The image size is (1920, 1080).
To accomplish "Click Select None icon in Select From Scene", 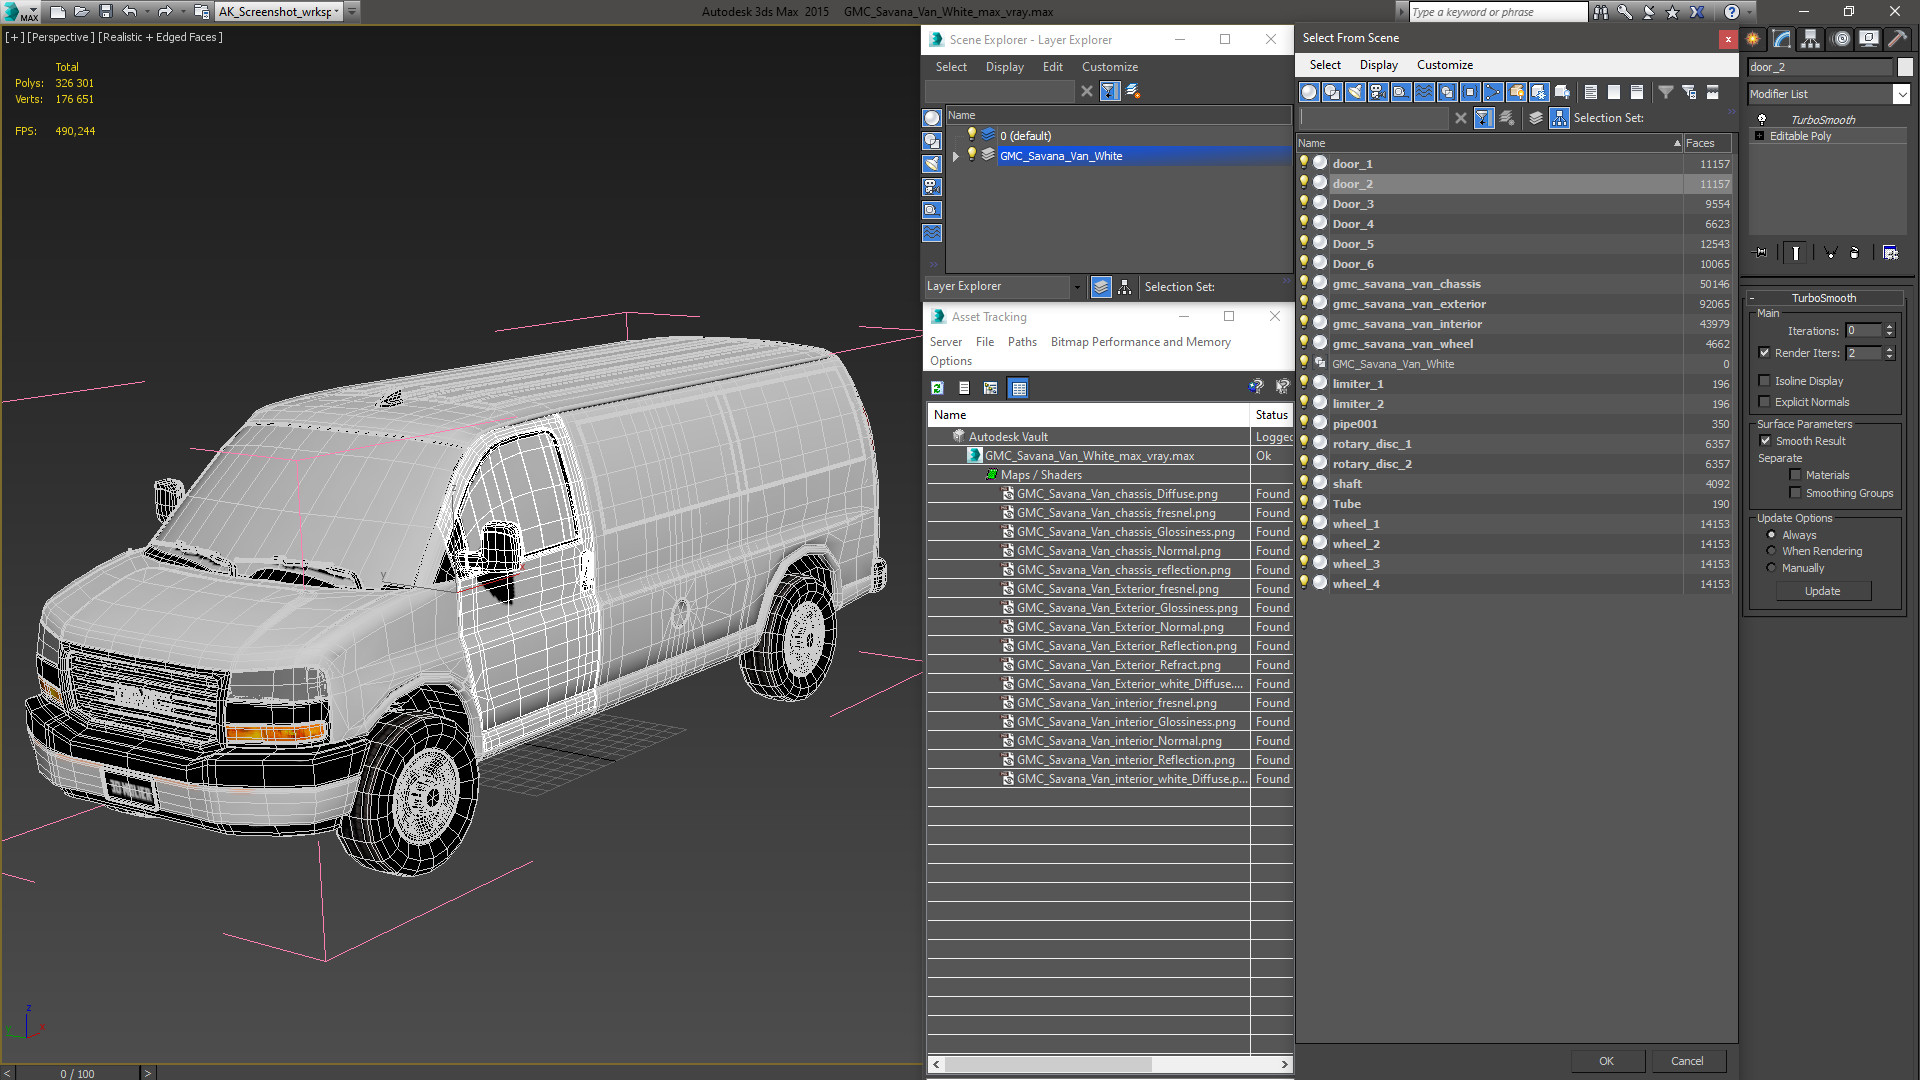I will click(x=1614, y=92).
